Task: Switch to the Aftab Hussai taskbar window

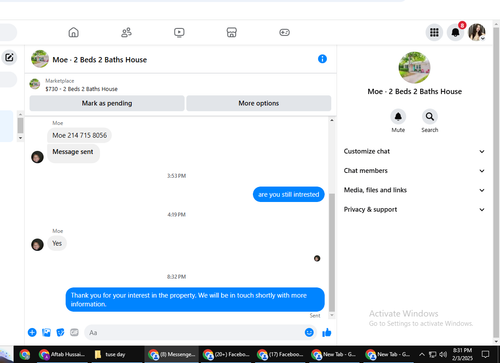Action: [x=62, y=354]
